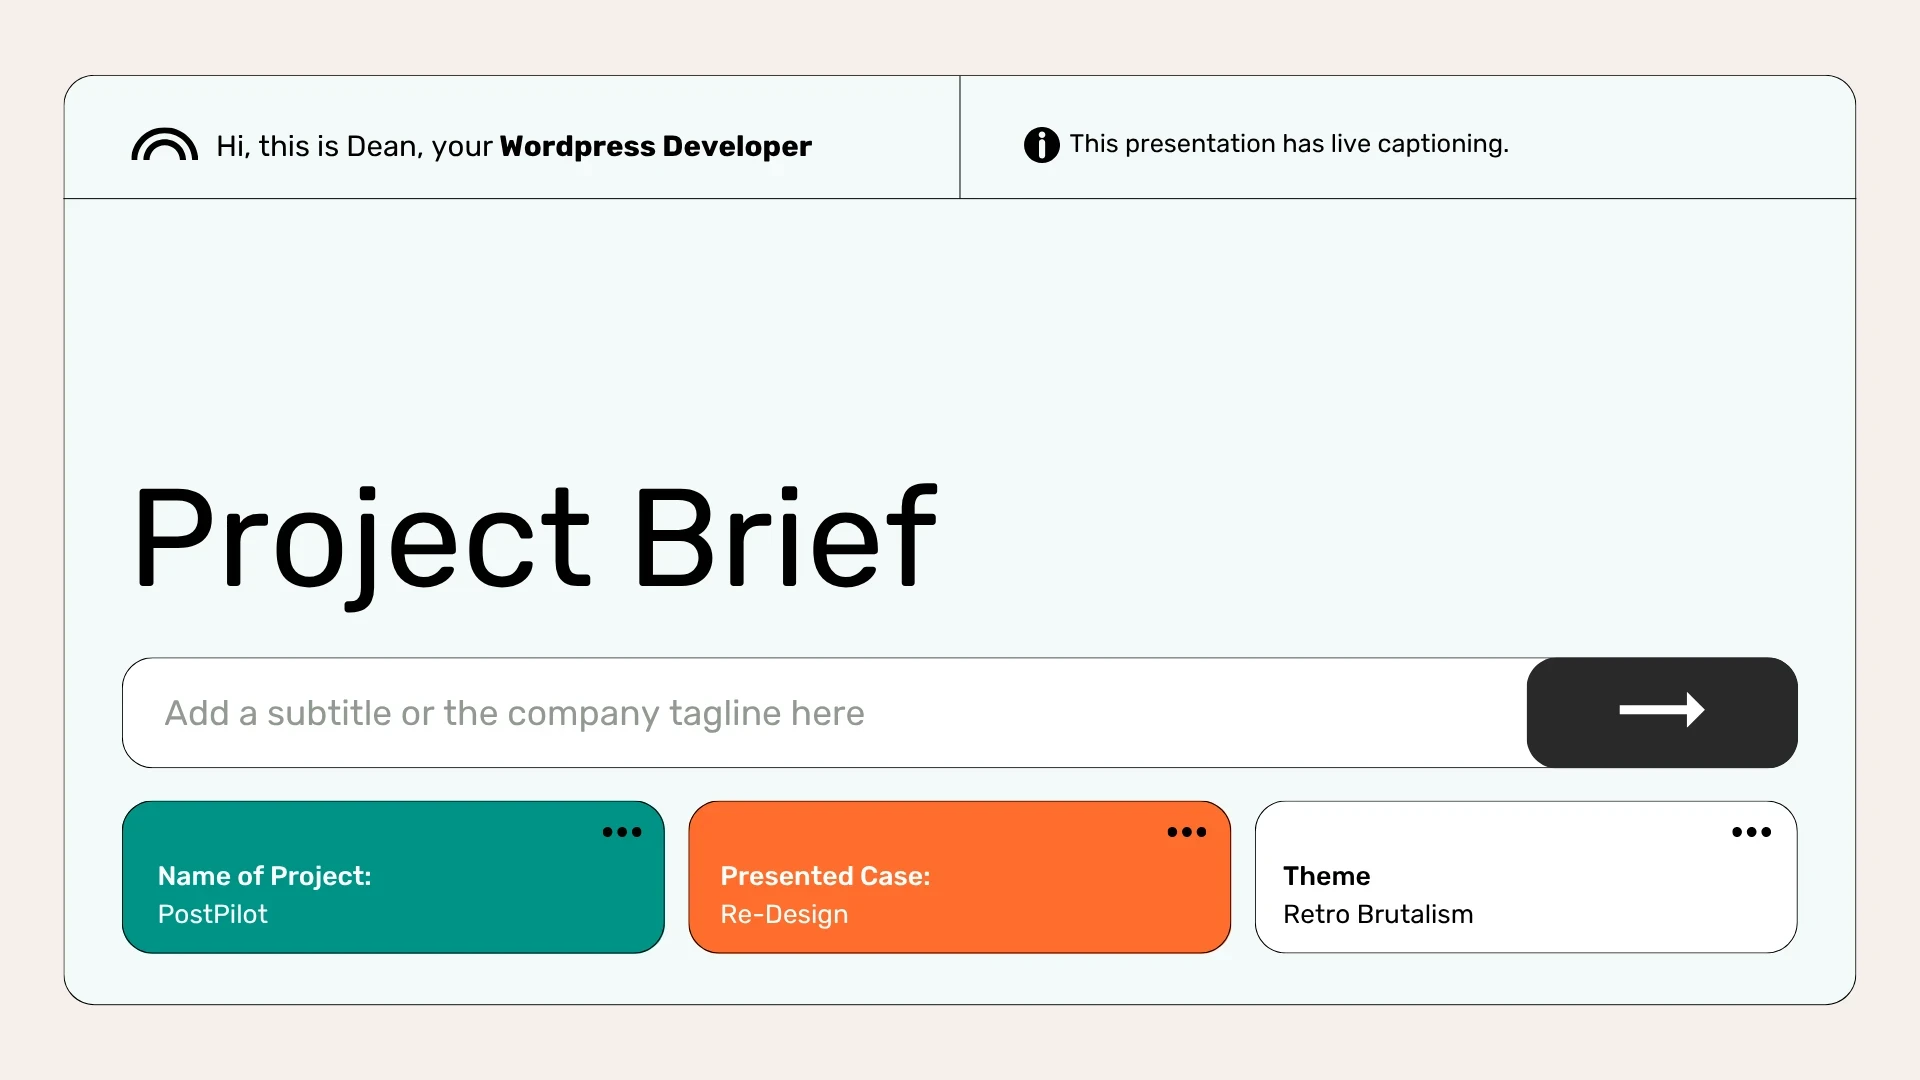1920x1080 pixels.
Task: Click "This presentation has live captioning." text
Action: [1288, 144]
